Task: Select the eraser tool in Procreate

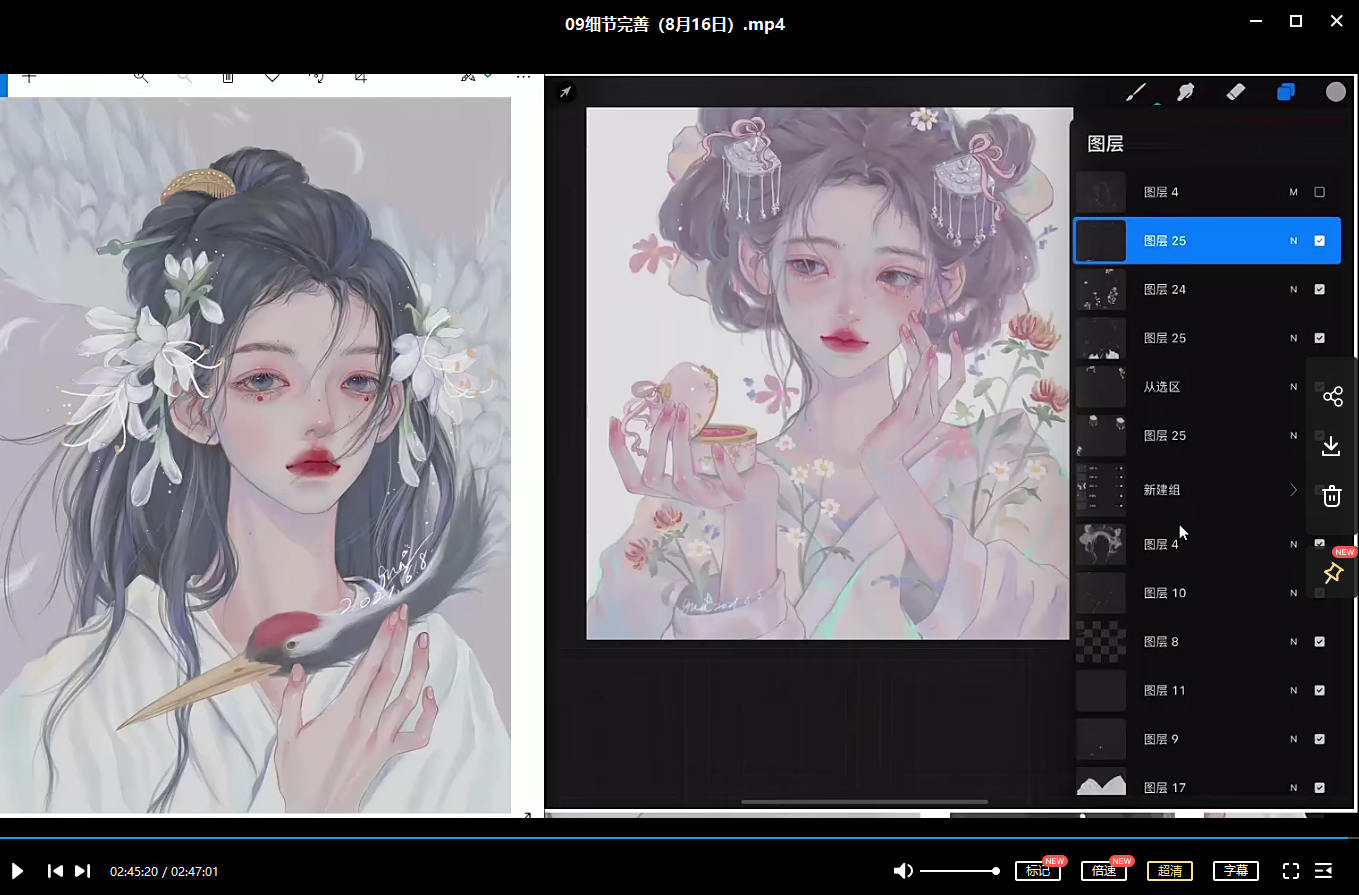Action: 1235,92
